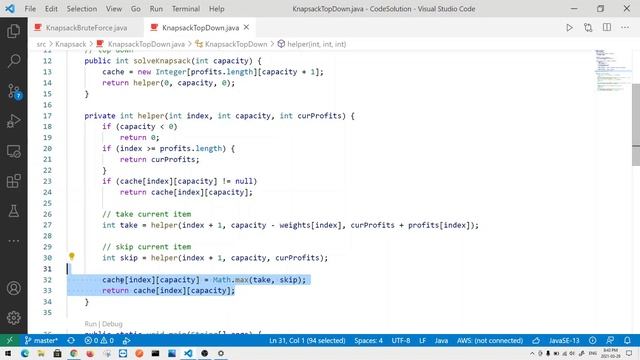Viewport: 640px width, 360px height.
Task: Synchronize changes icon in status bar
Action: pos(71,340)
